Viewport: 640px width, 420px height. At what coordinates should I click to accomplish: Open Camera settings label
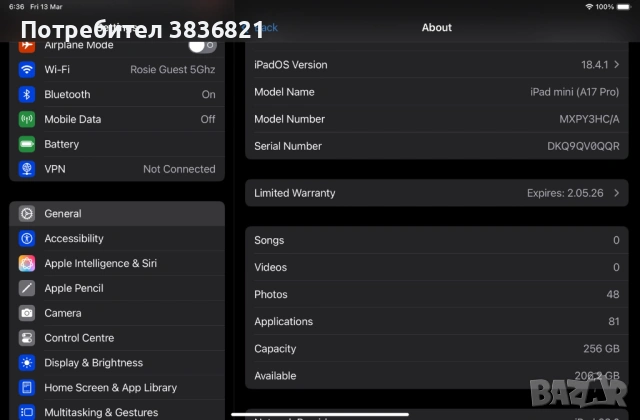click(63, 313)
